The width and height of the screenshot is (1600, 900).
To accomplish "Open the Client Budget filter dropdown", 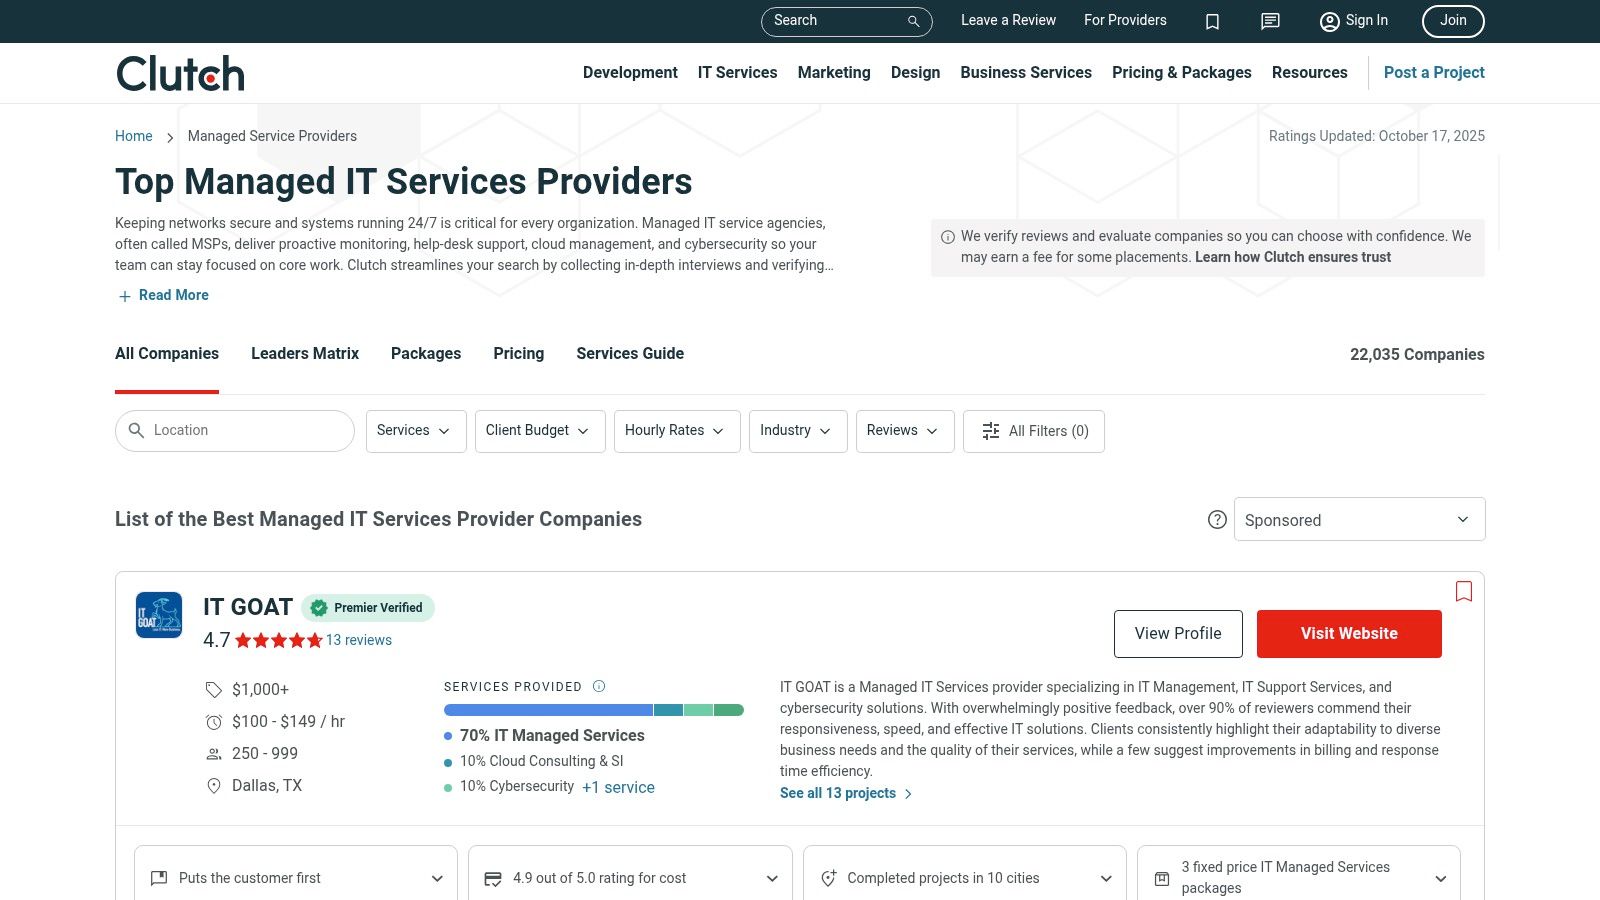I will tap(539, 431).
